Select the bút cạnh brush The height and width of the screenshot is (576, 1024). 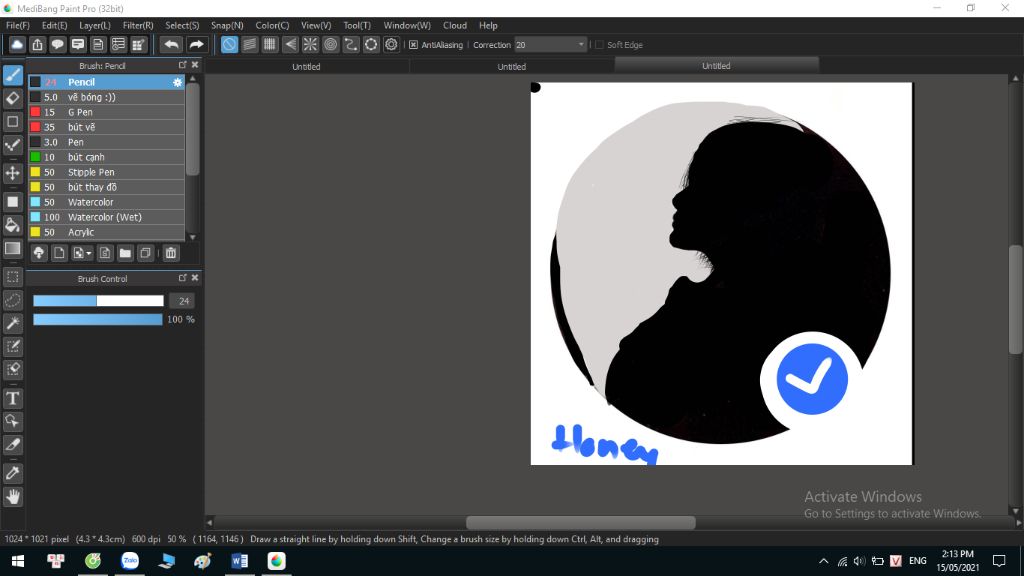[106, 157]
